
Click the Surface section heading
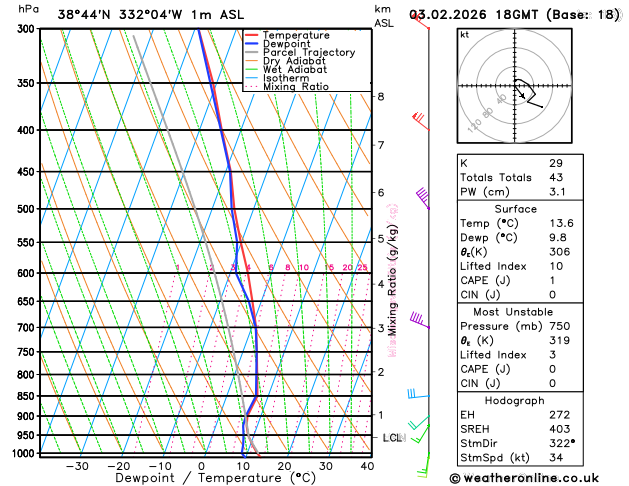(x=515, y=209)
